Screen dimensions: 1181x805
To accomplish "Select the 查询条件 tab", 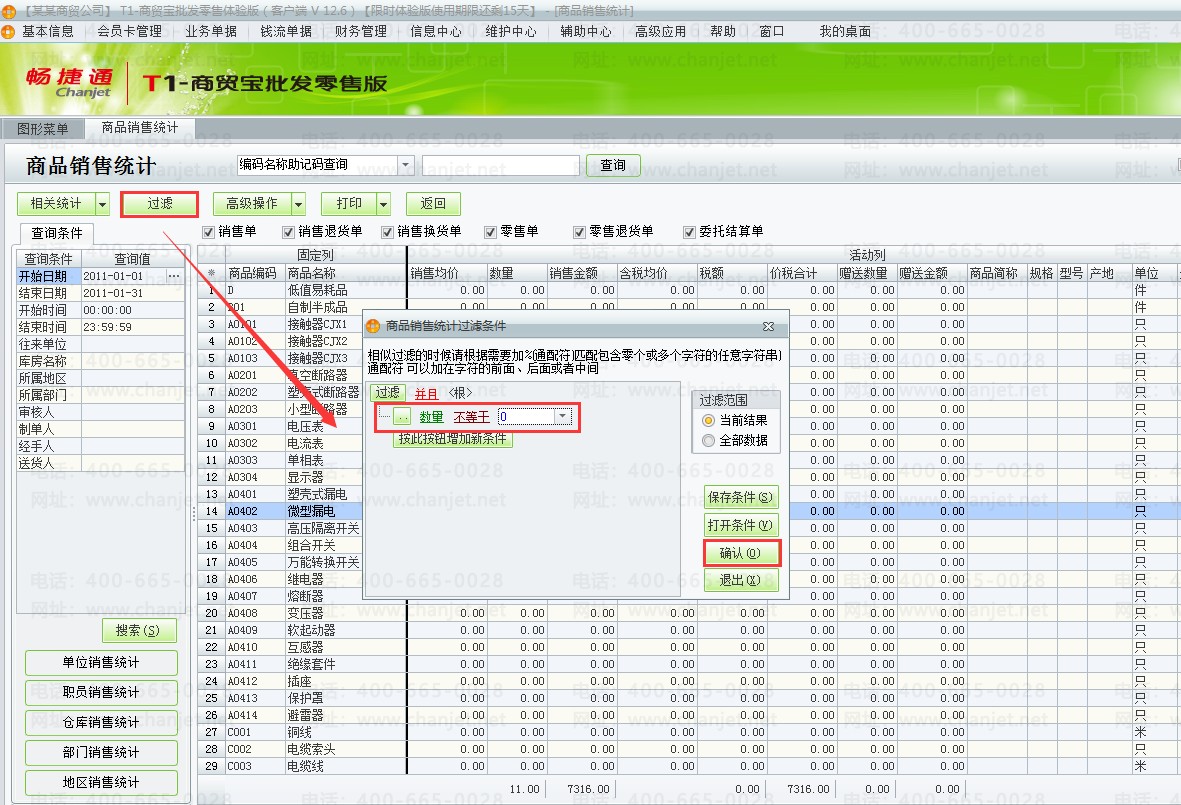I will (56, 233).
